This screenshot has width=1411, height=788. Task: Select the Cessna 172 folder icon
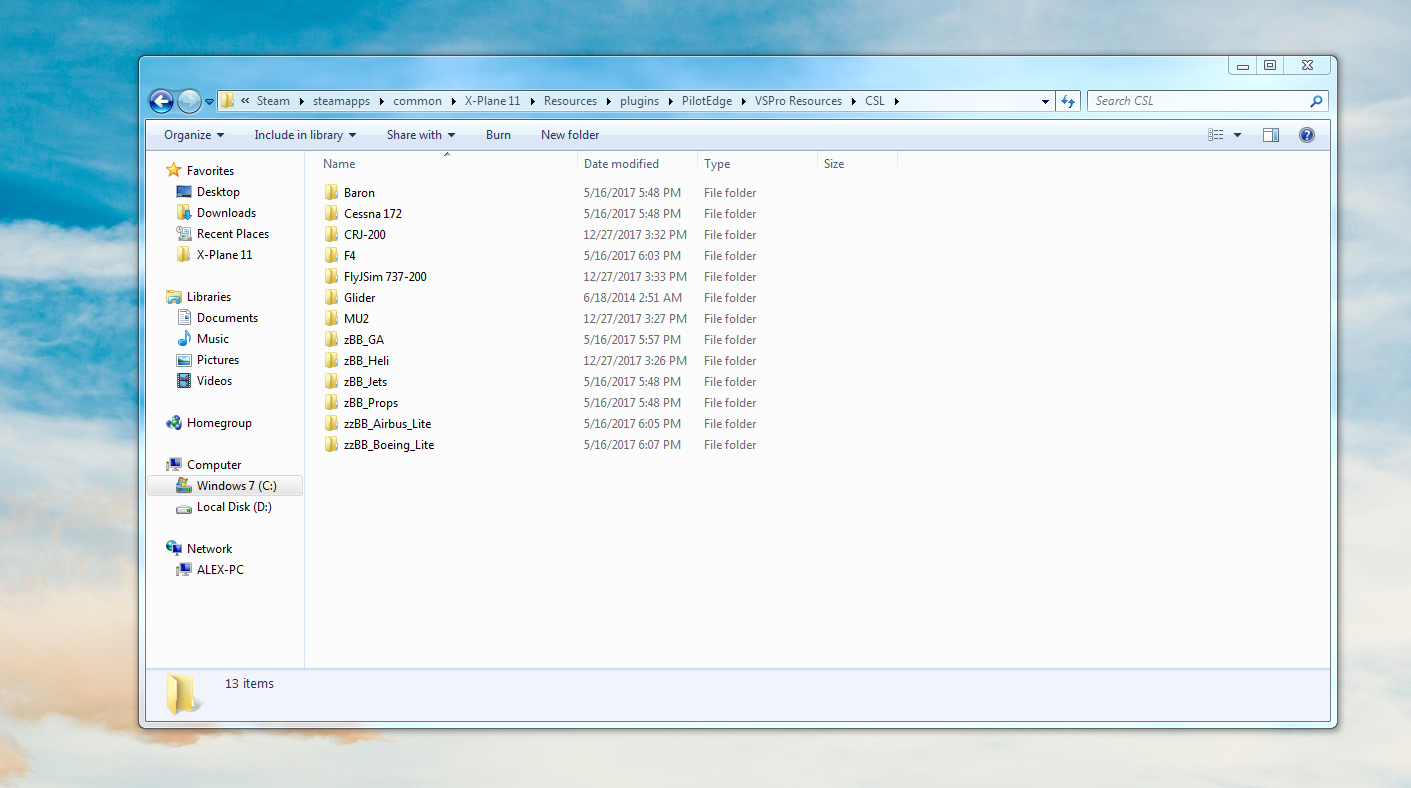tap(332, 214)
